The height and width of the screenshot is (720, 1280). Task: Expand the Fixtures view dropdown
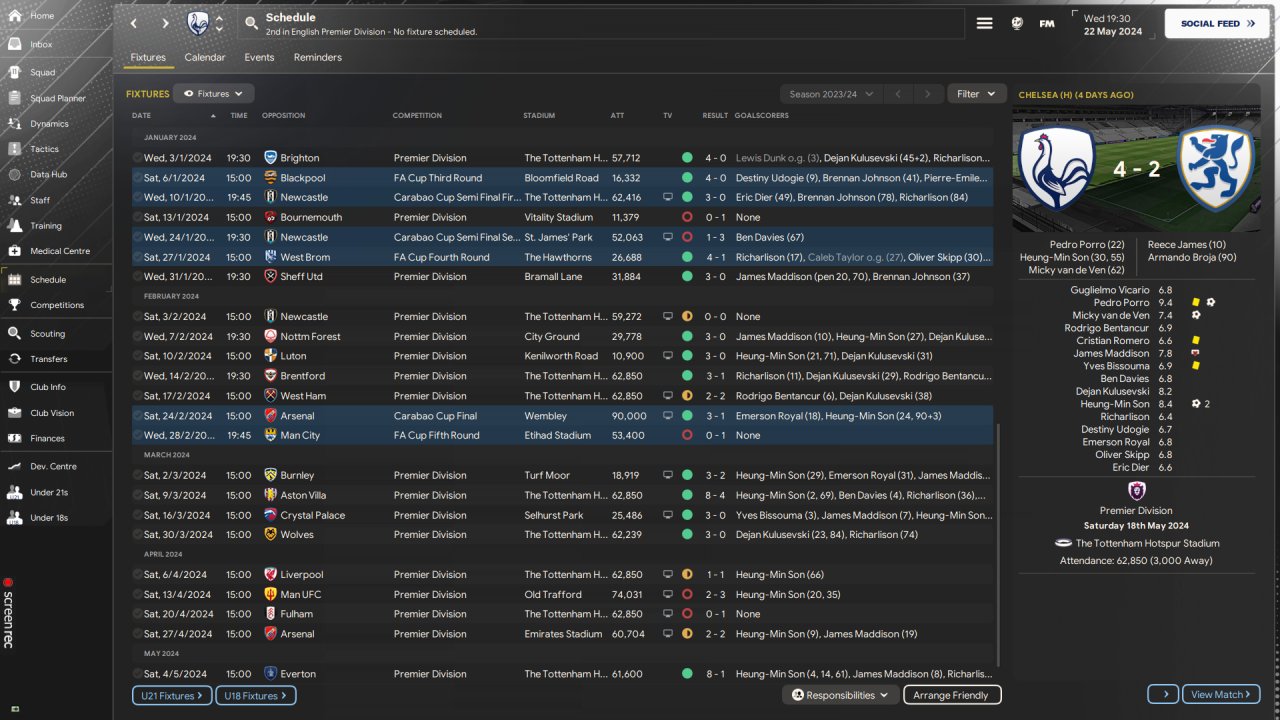pos(214,94)
